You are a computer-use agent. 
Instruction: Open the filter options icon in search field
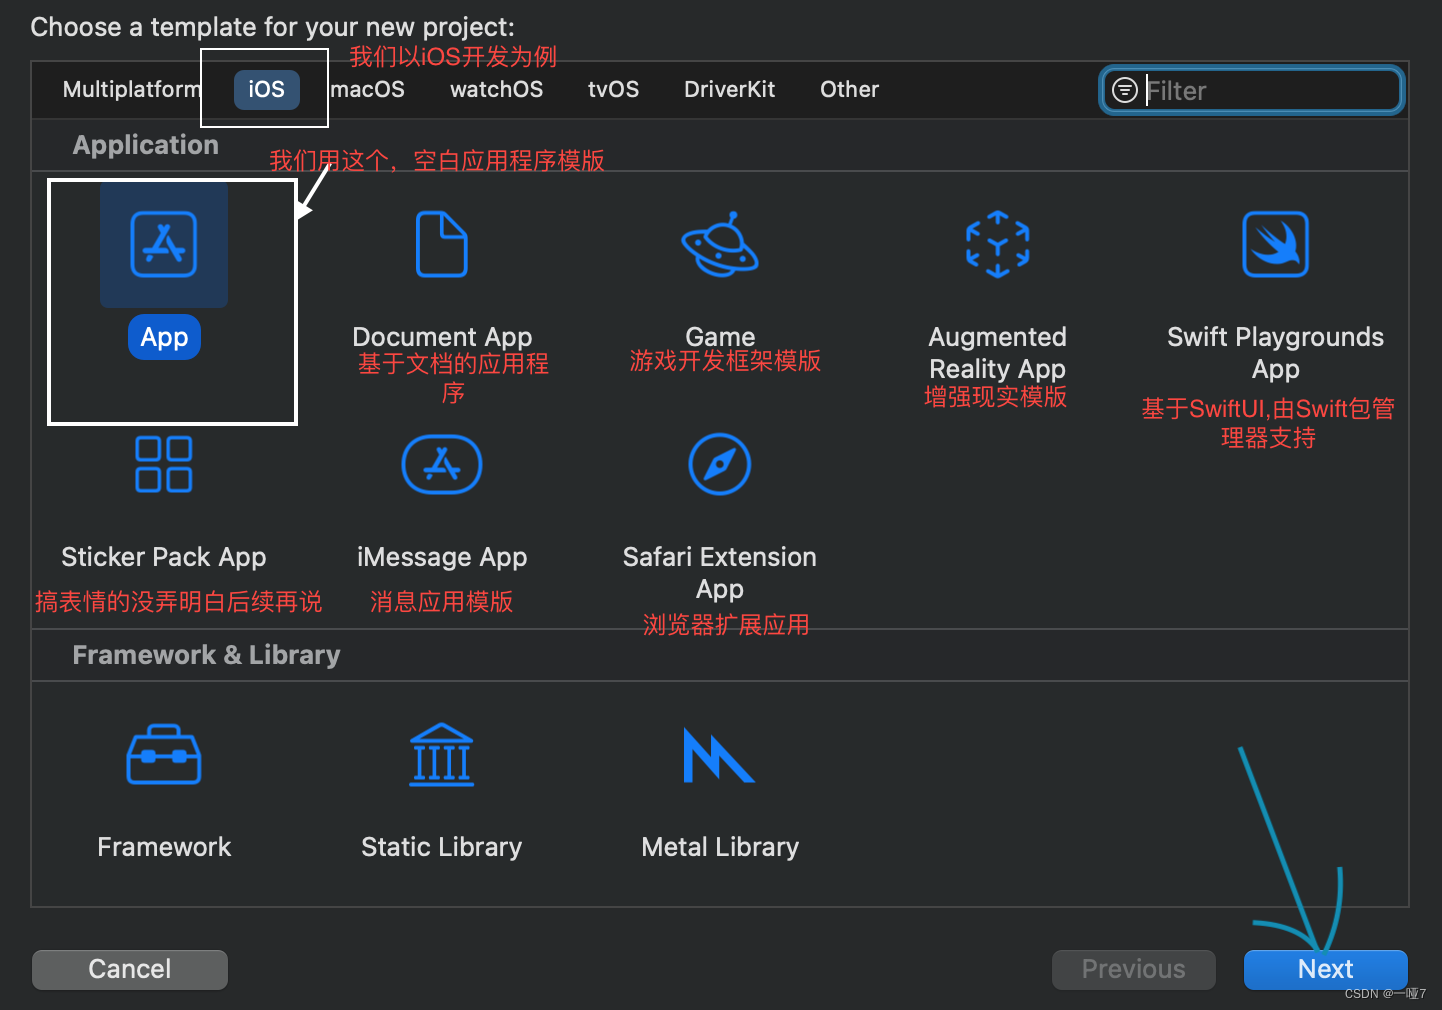pos(1125,90)
